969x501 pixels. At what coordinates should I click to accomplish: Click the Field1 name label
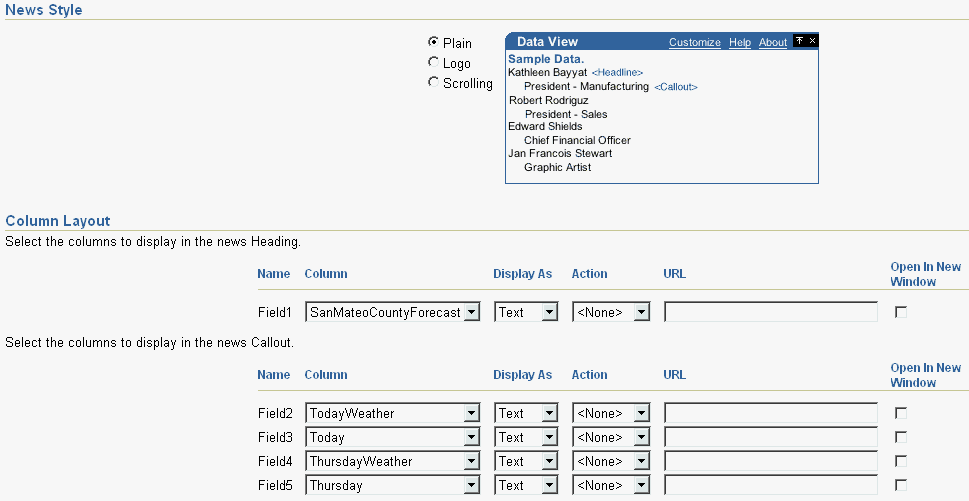click(x=275, y=312)
